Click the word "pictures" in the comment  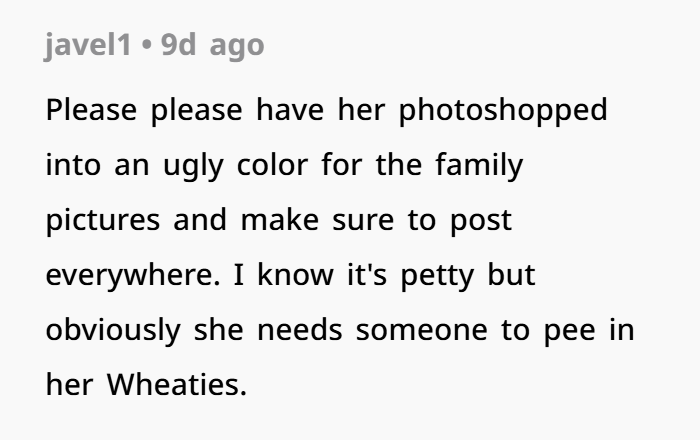(100, 220)
